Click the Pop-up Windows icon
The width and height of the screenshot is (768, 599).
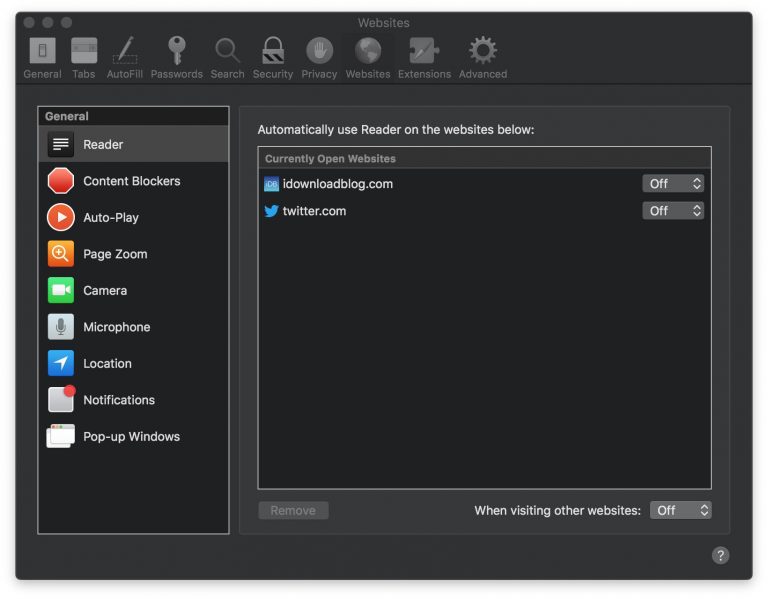[61, 436]
